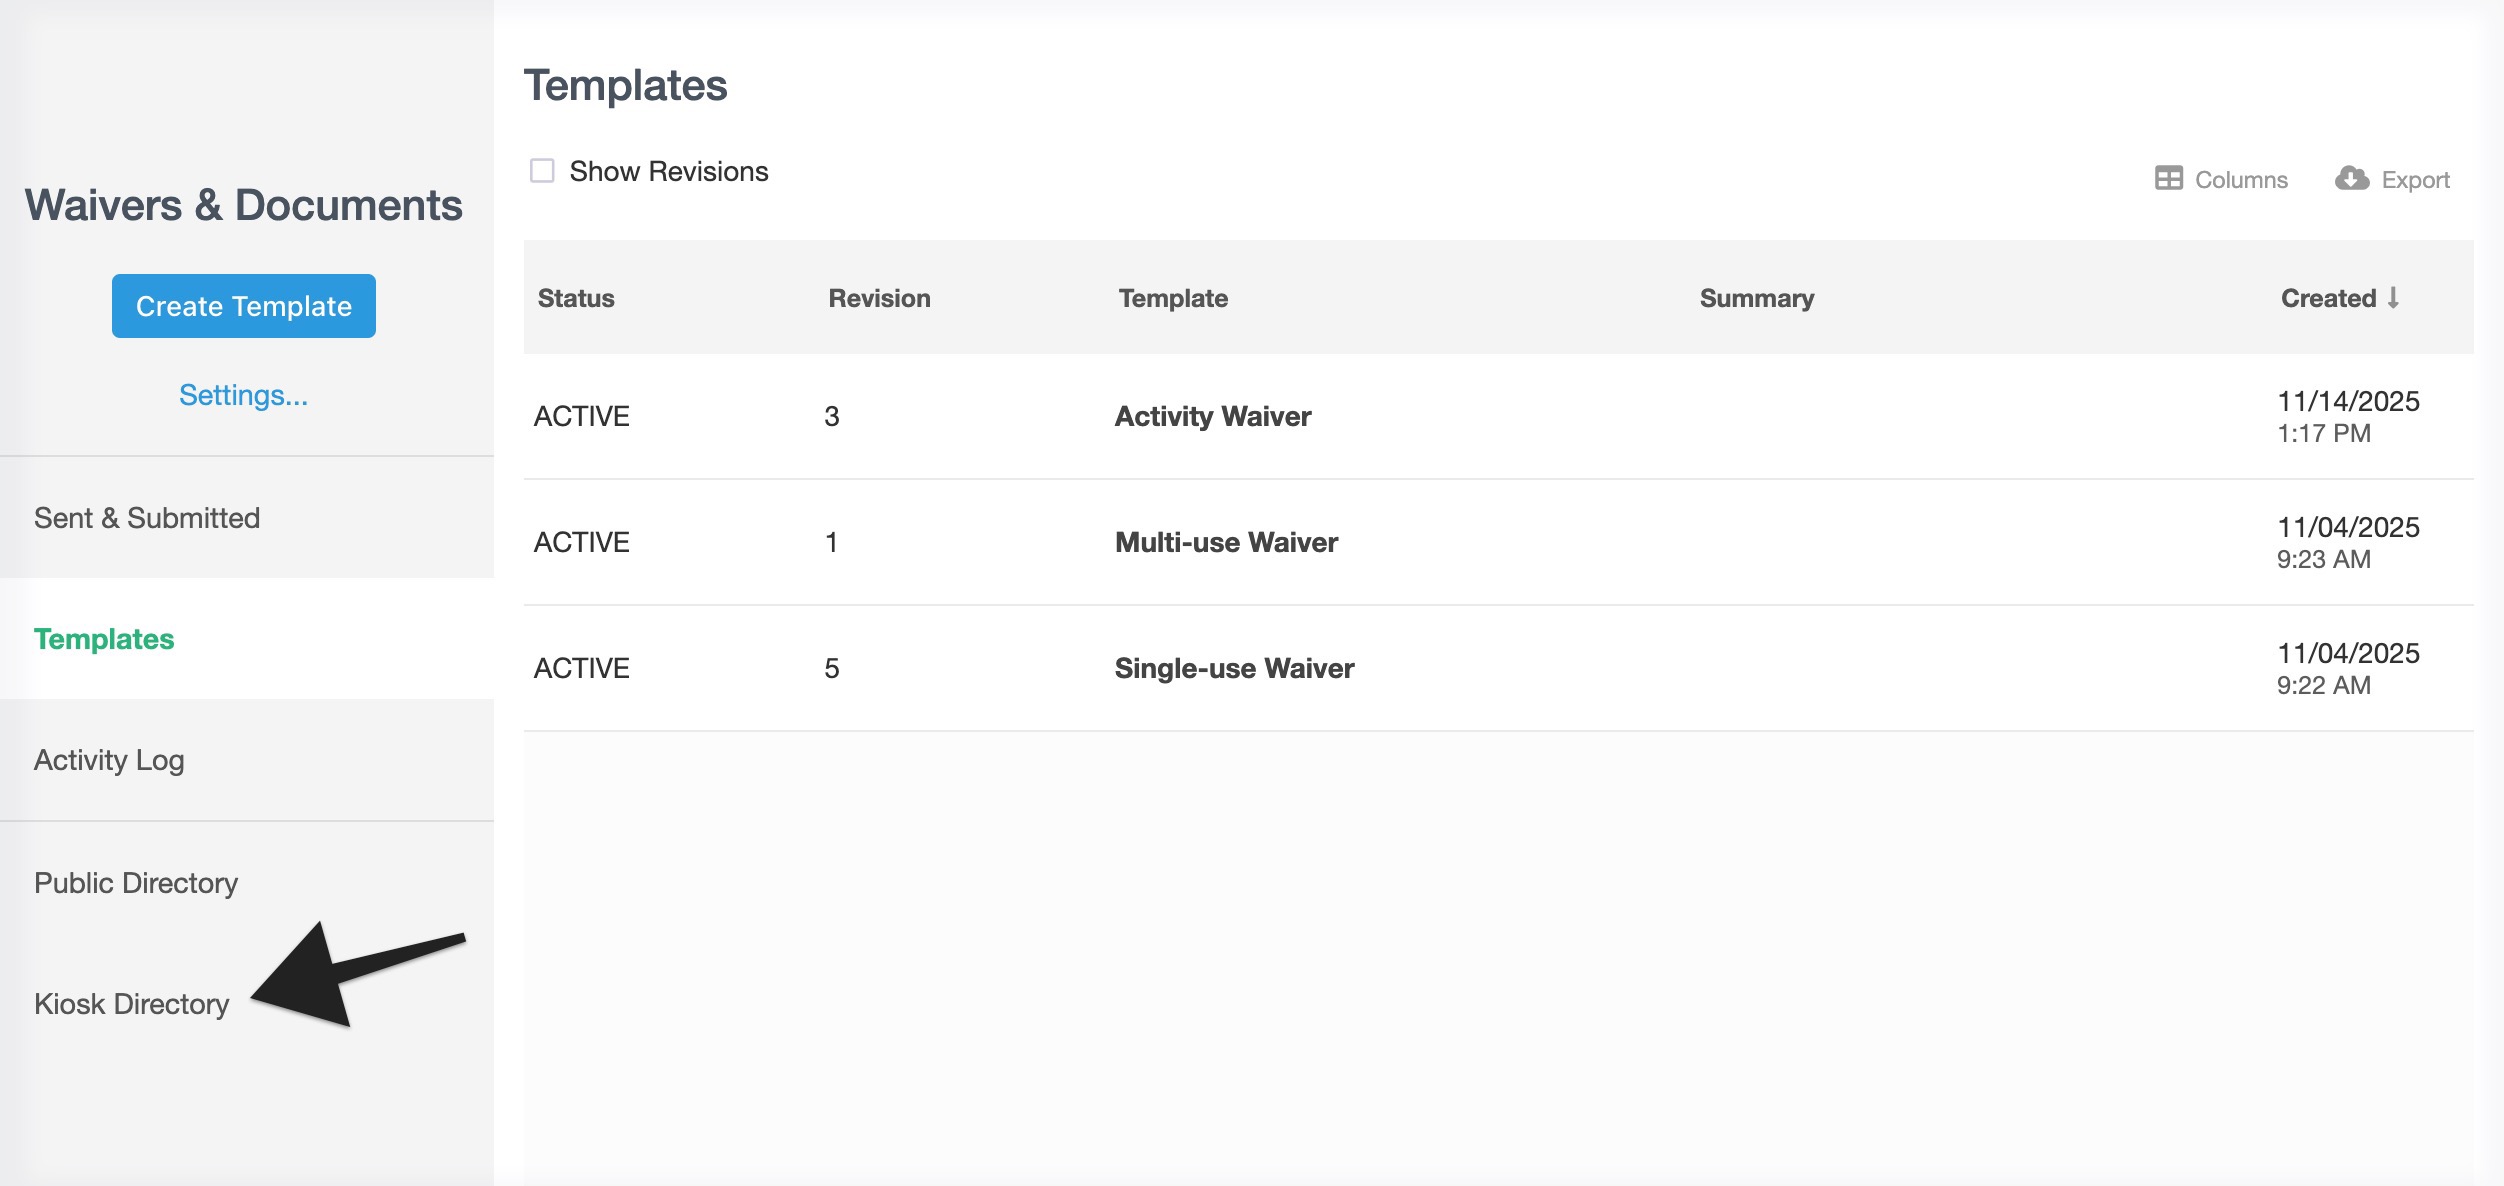
Task: Click the 11/14/2025 1:17 PM created date
Action: 2348,417
